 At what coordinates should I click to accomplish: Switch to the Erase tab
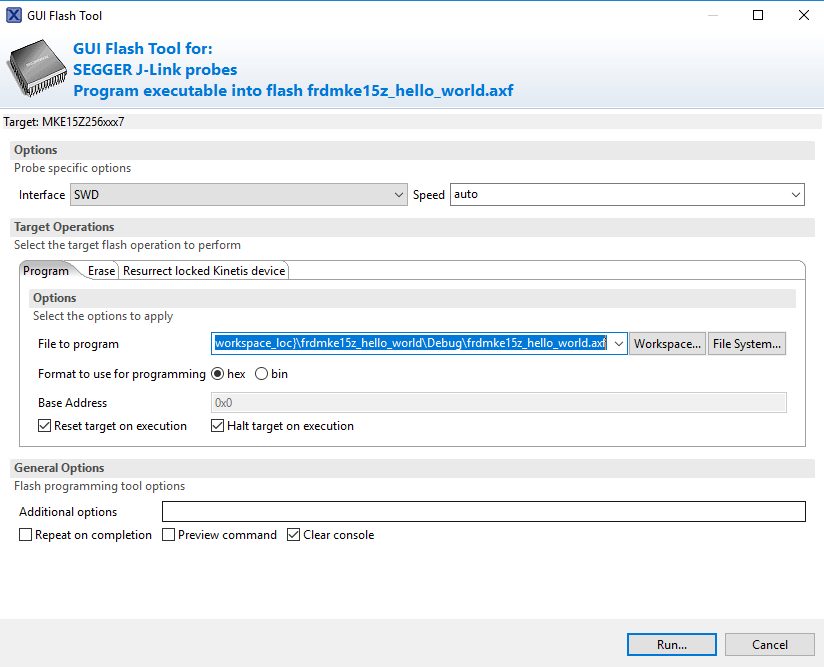(101, 271)
